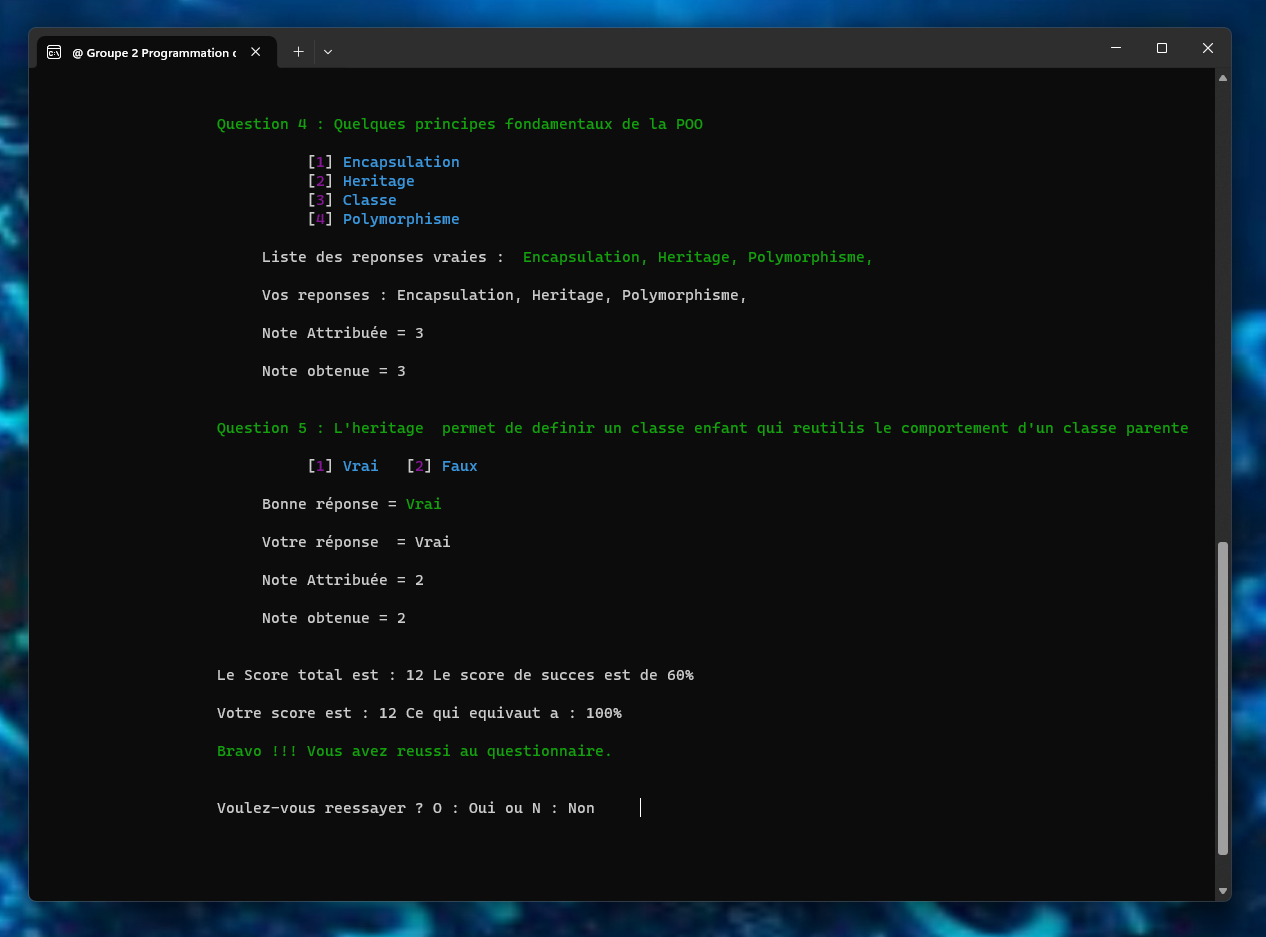Click the blue Vrai option in Question 5
Viewport: 1266px width, 937px height.
[x=360, y=466]
